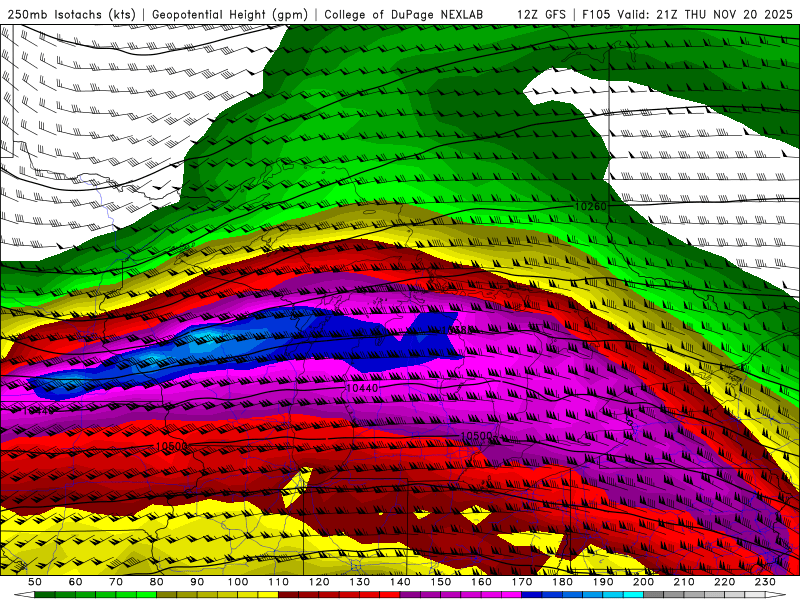Click the 150 value on the color scale
800x600 pixels.
[441, 582]
